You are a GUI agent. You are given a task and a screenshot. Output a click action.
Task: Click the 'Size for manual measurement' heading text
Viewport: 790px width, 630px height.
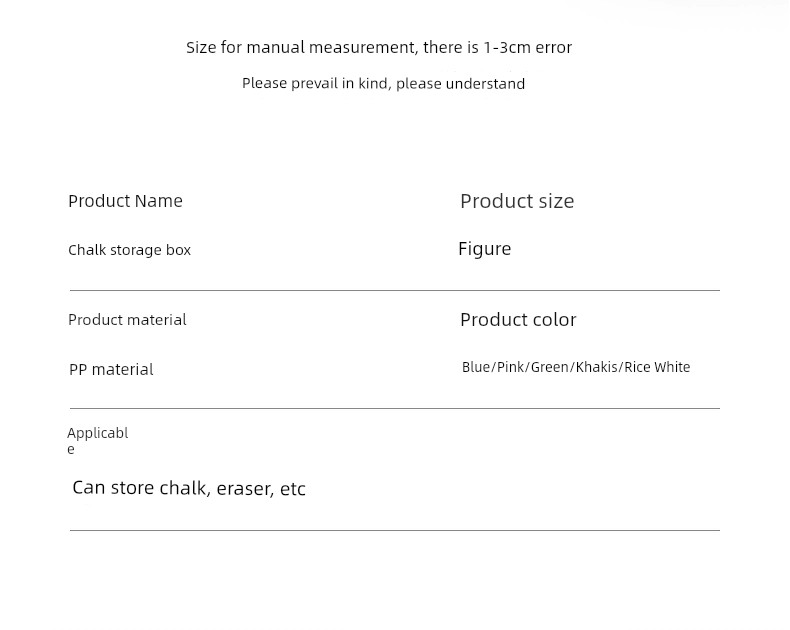tap(379, 47)
